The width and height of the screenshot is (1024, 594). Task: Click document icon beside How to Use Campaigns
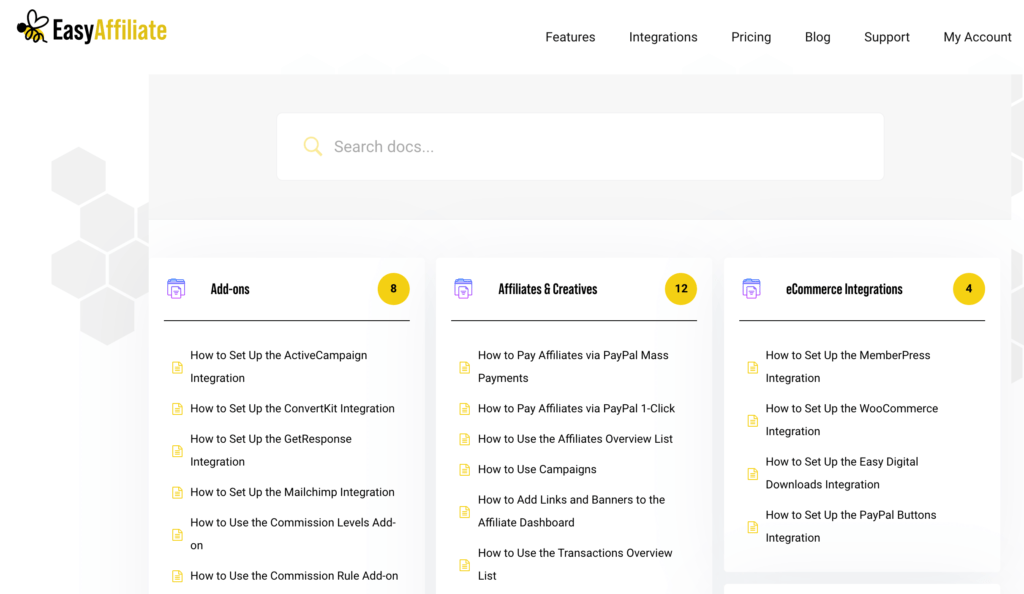pyautogui.click(x=464, y=470)
